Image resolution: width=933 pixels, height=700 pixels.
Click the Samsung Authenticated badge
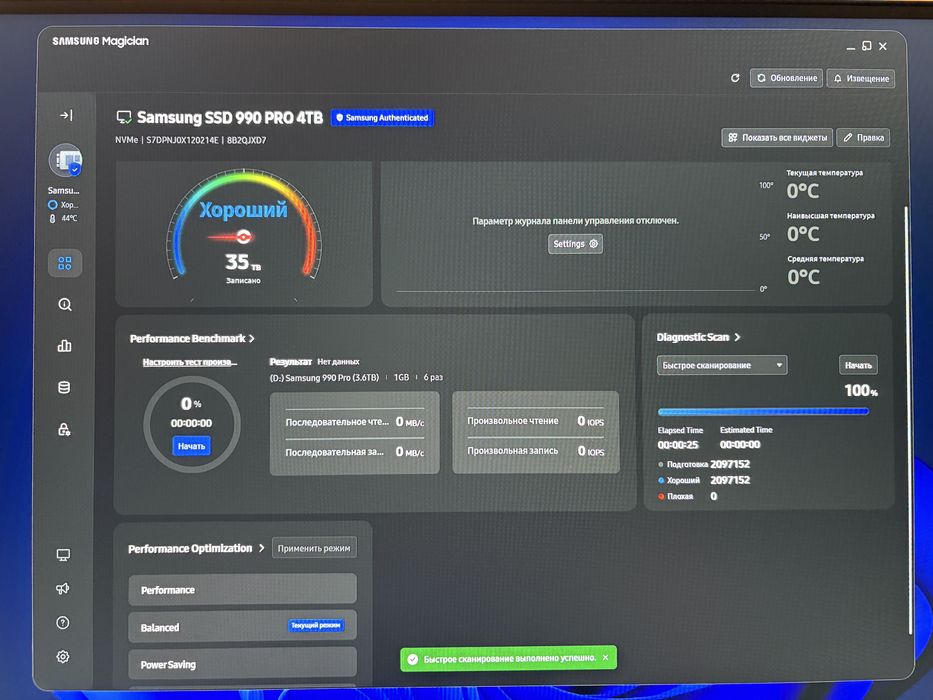click(x=382, y=118)
